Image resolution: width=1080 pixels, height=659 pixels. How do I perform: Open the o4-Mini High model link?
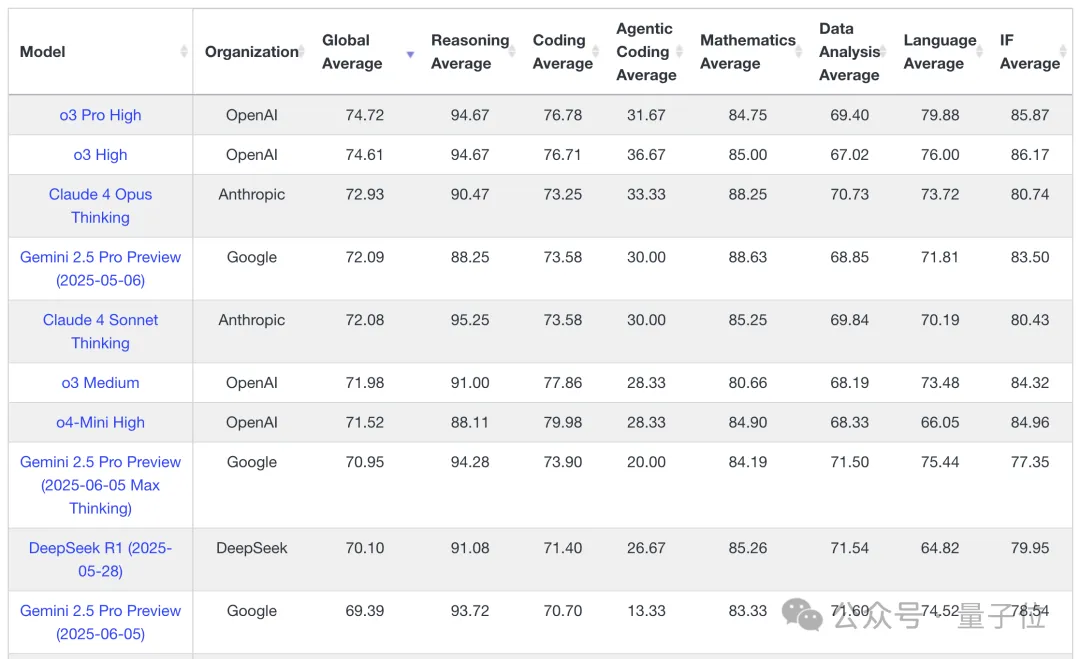[100, 423]
